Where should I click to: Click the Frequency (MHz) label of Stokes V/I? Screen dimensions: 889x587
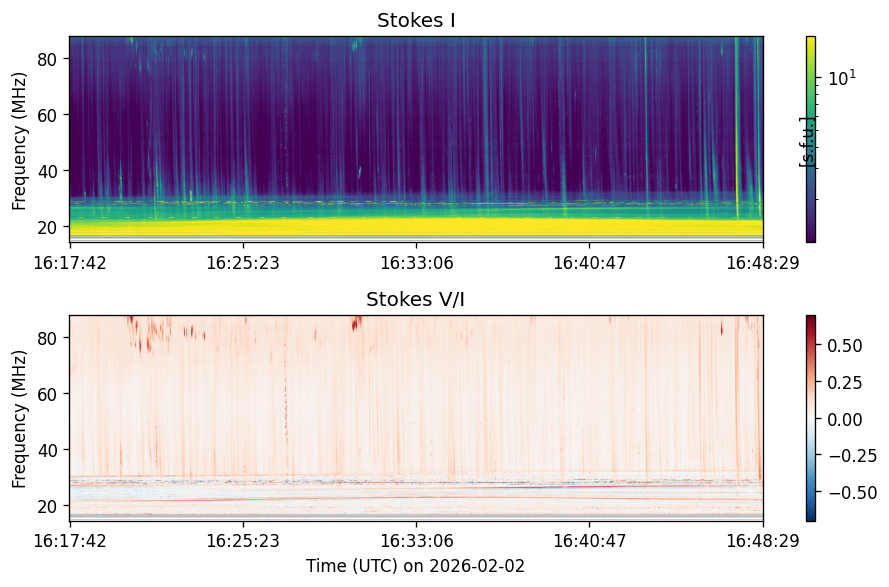(19, 419)
